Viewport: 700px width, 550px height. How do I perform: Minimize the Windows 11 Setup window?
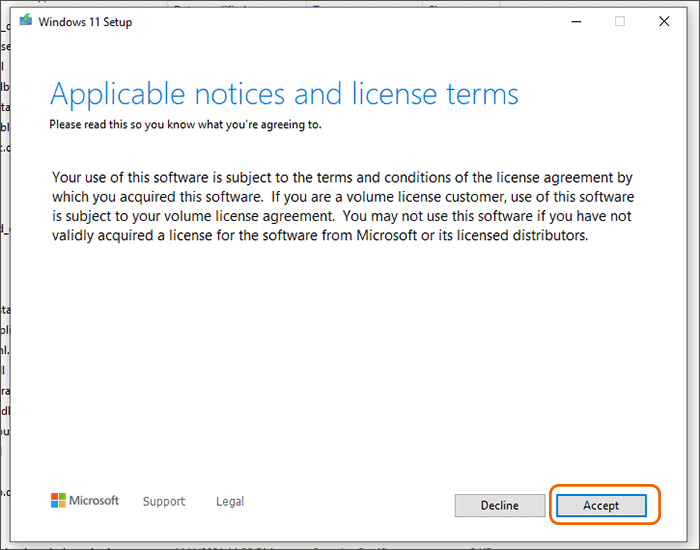pos(576,21)
